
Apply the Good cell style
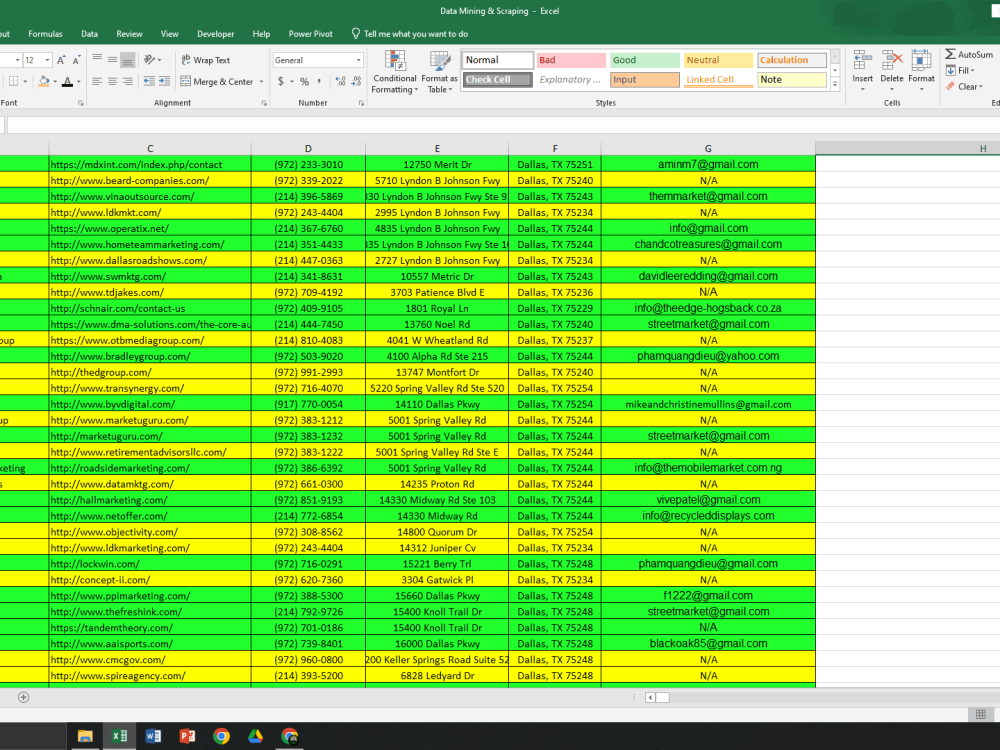click(645, 60)
